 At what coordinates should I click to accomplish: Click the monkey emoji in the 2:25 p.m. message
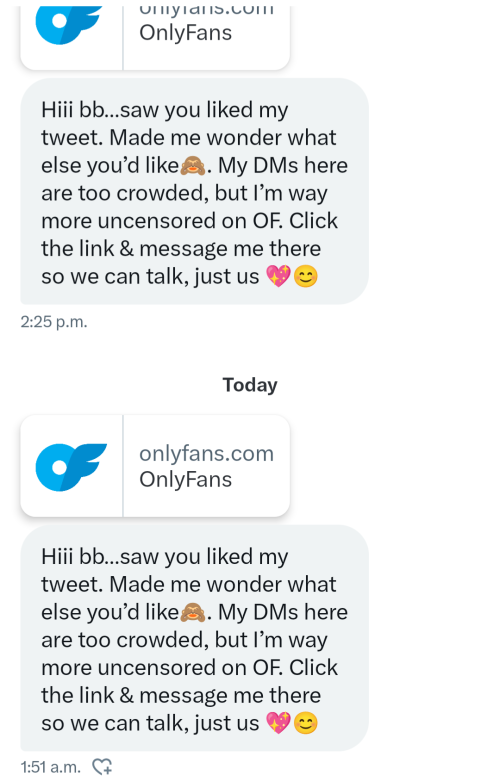(193, 165)
